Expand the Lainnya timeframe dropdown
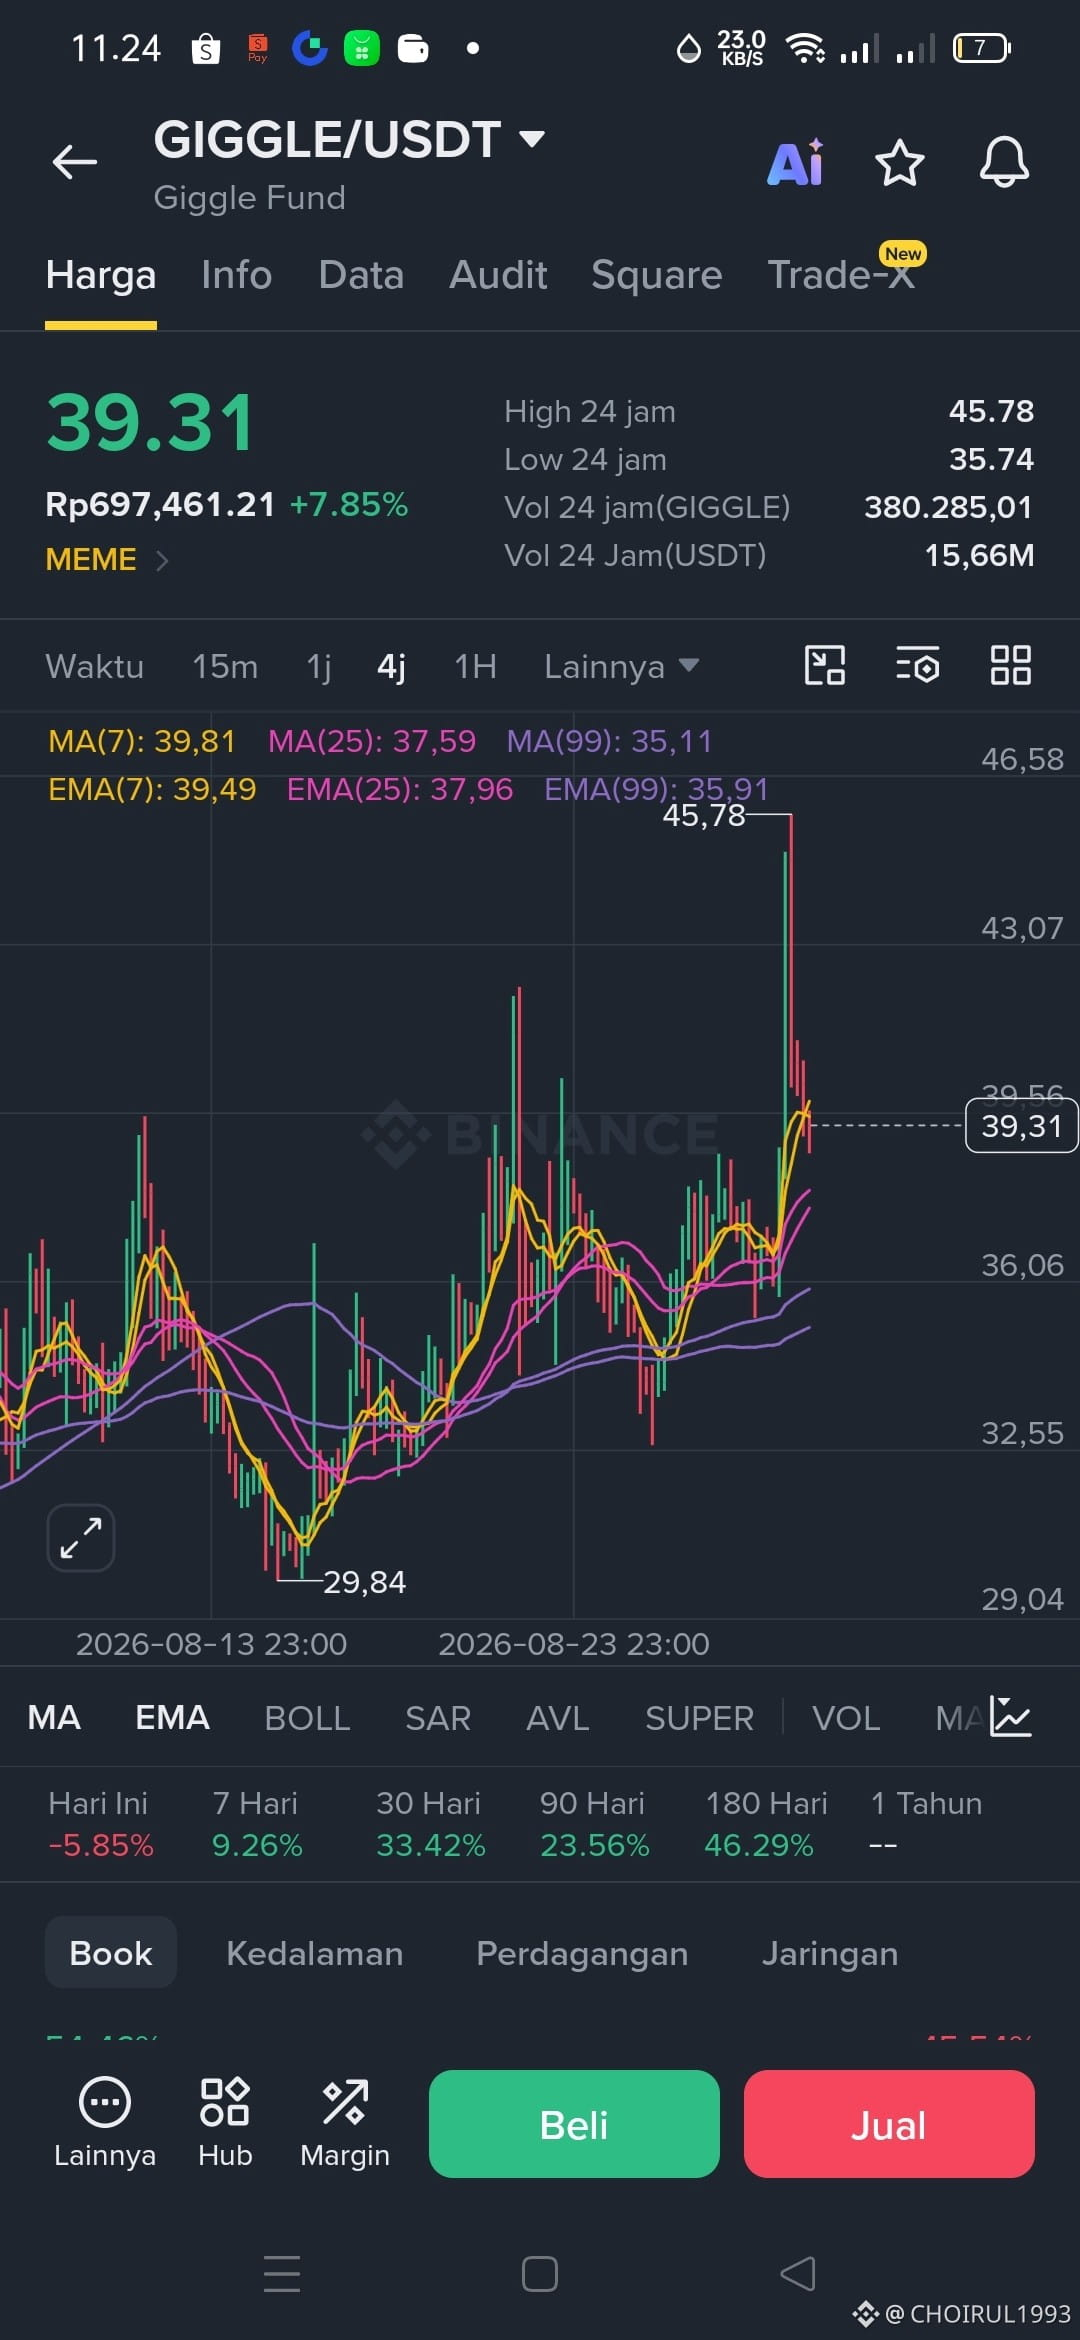The width and height of the screenshot is (1080, 2340). click(x=621, y=666)
